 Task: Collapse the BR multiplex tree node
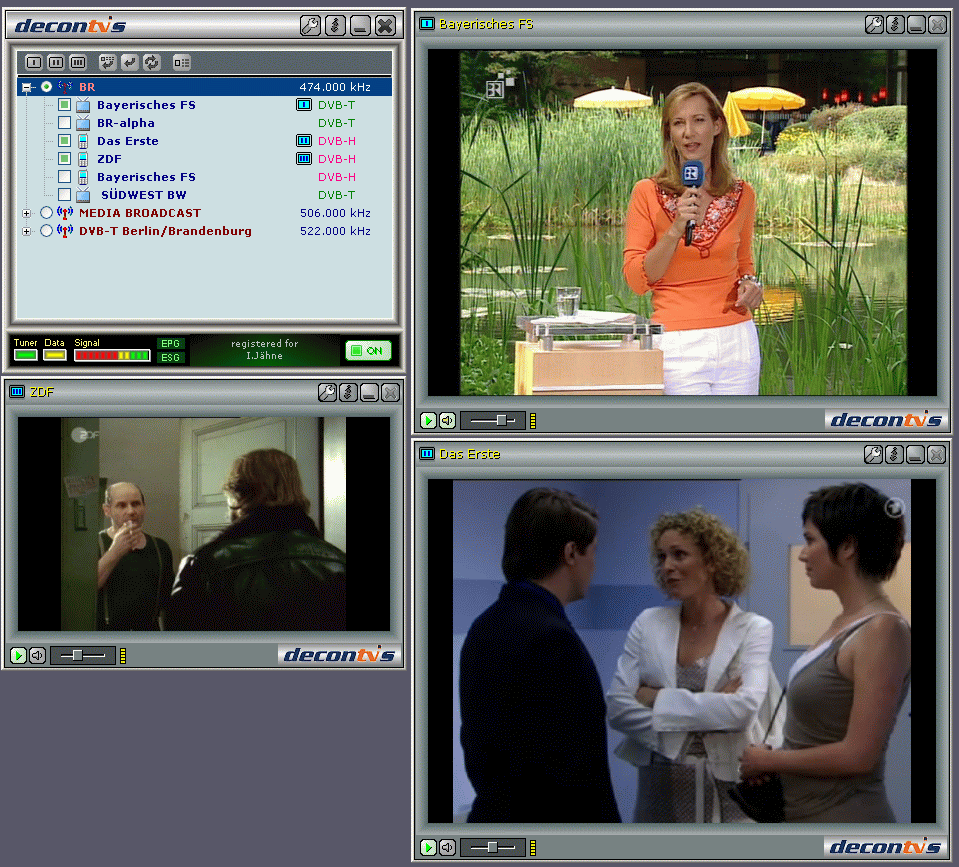(x=26, y=87)
